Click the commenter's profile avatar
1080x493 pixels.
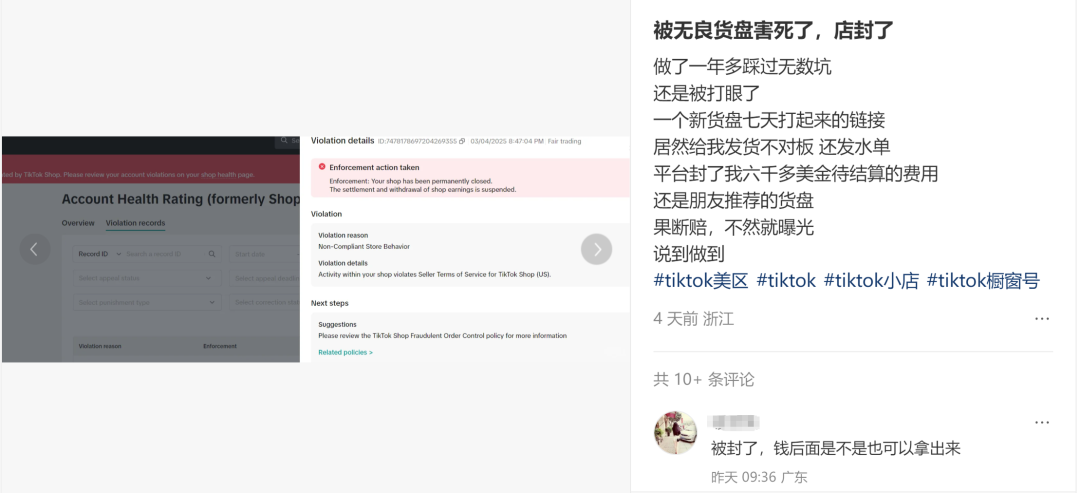(x=675, y=432)
